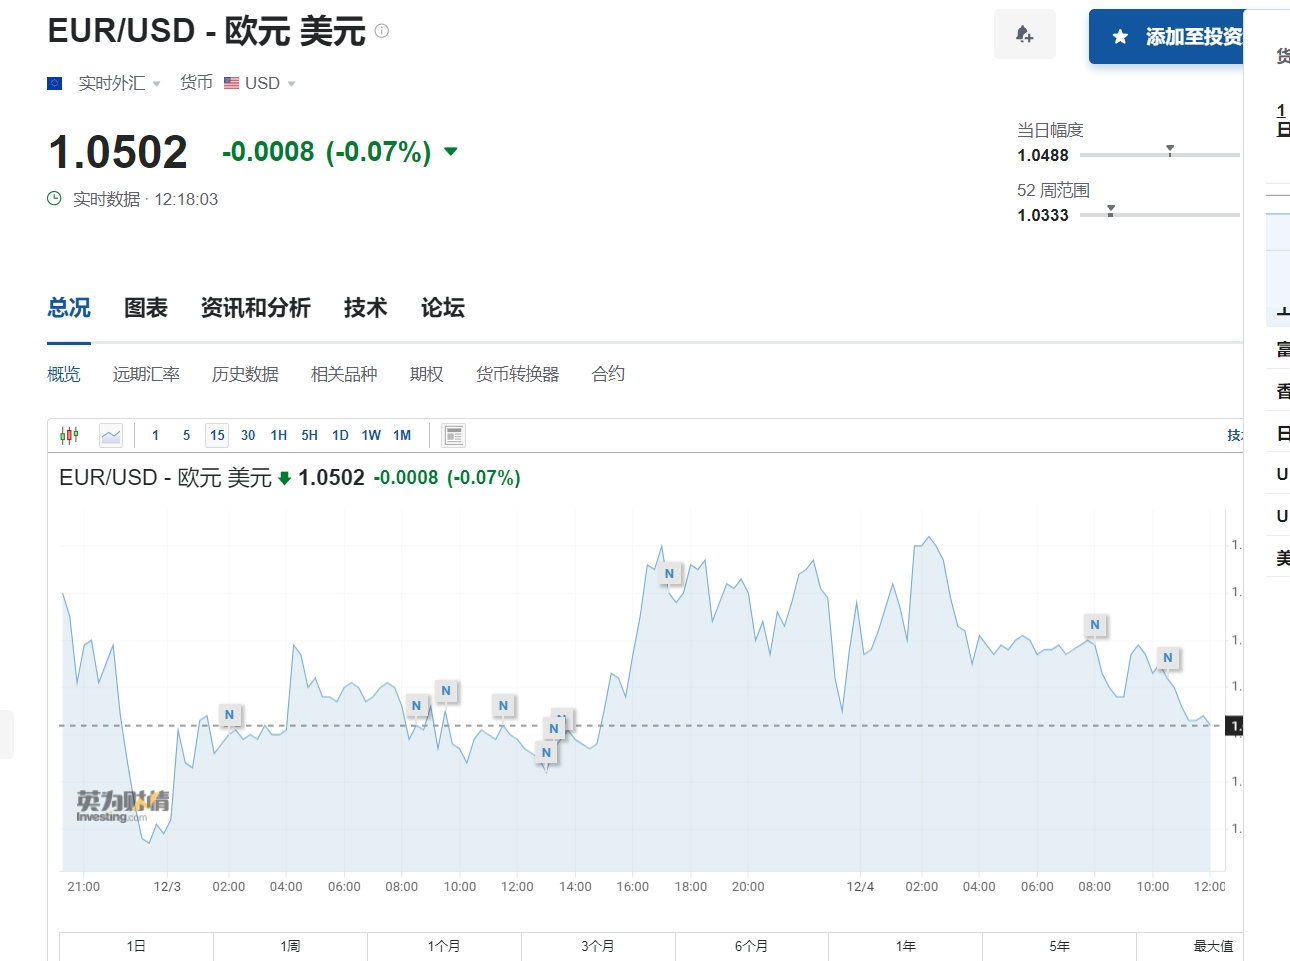Select the 1日 chart range
Viewport: 1290px width, 961px height.
136,946
